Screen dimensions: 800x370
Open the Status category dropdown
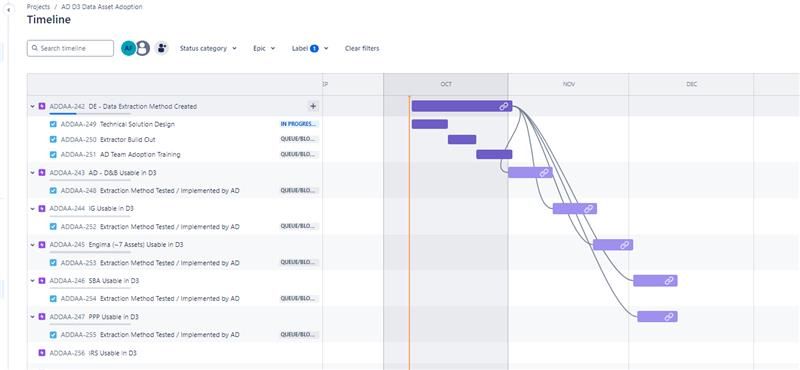coord(208,48)
